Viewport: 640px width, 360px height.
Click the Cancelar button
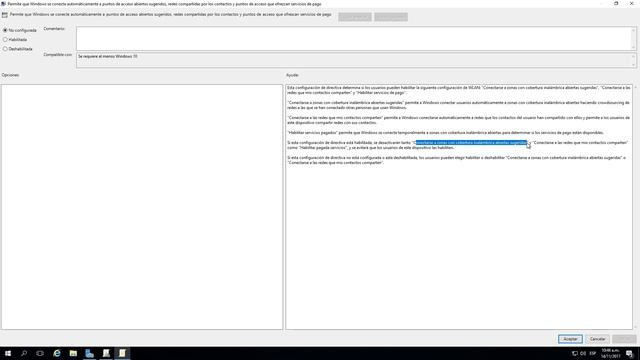point(598,339)
